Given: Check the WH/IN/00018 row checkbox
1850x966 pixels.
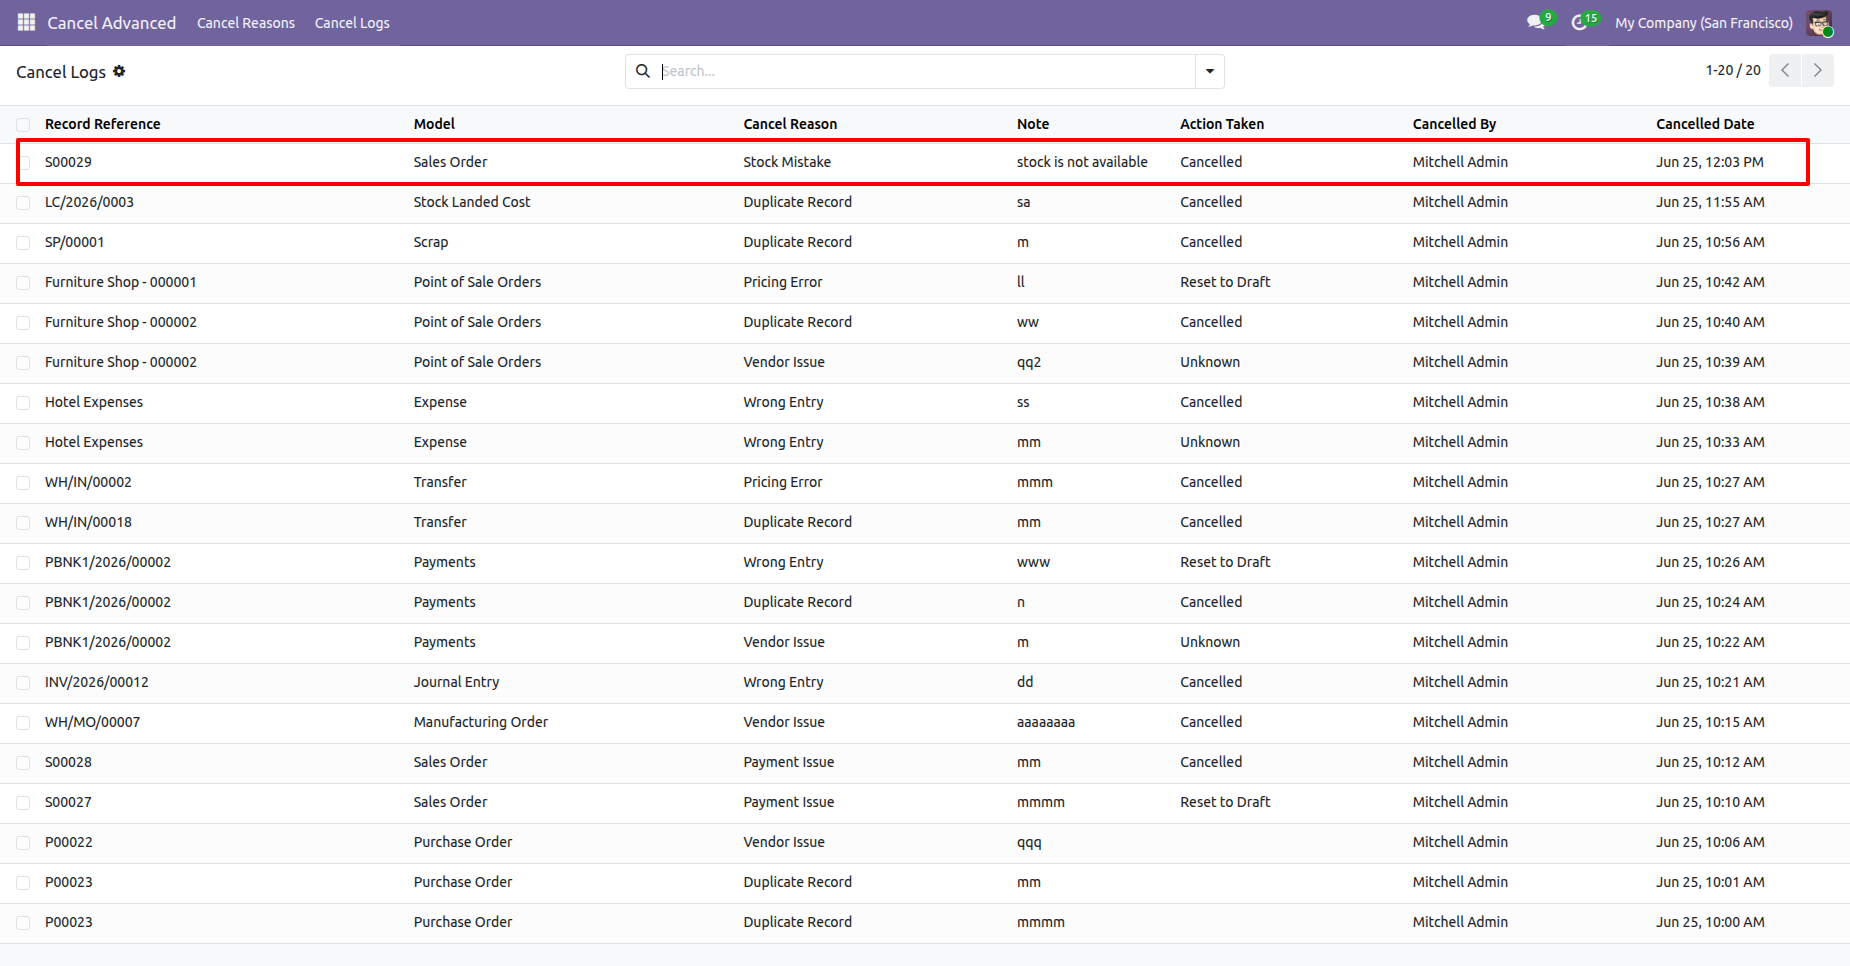Looking at the screenshot, I should pyautogui.click(x=23, y=522).
